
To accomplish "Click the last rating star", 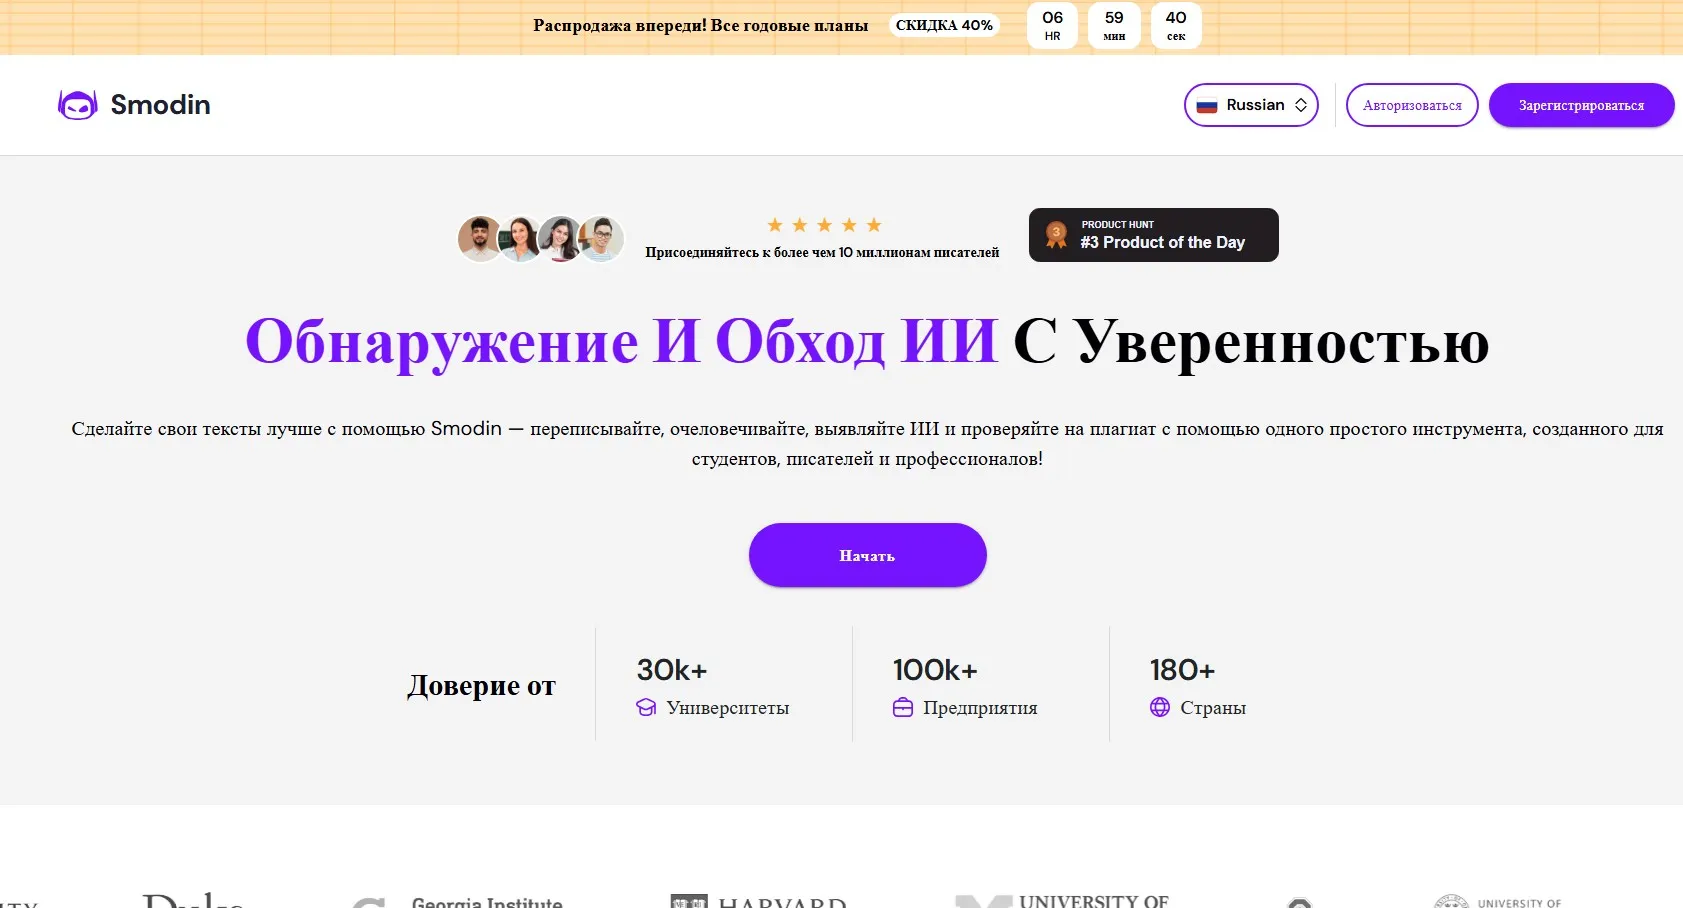I will point(874,225).
